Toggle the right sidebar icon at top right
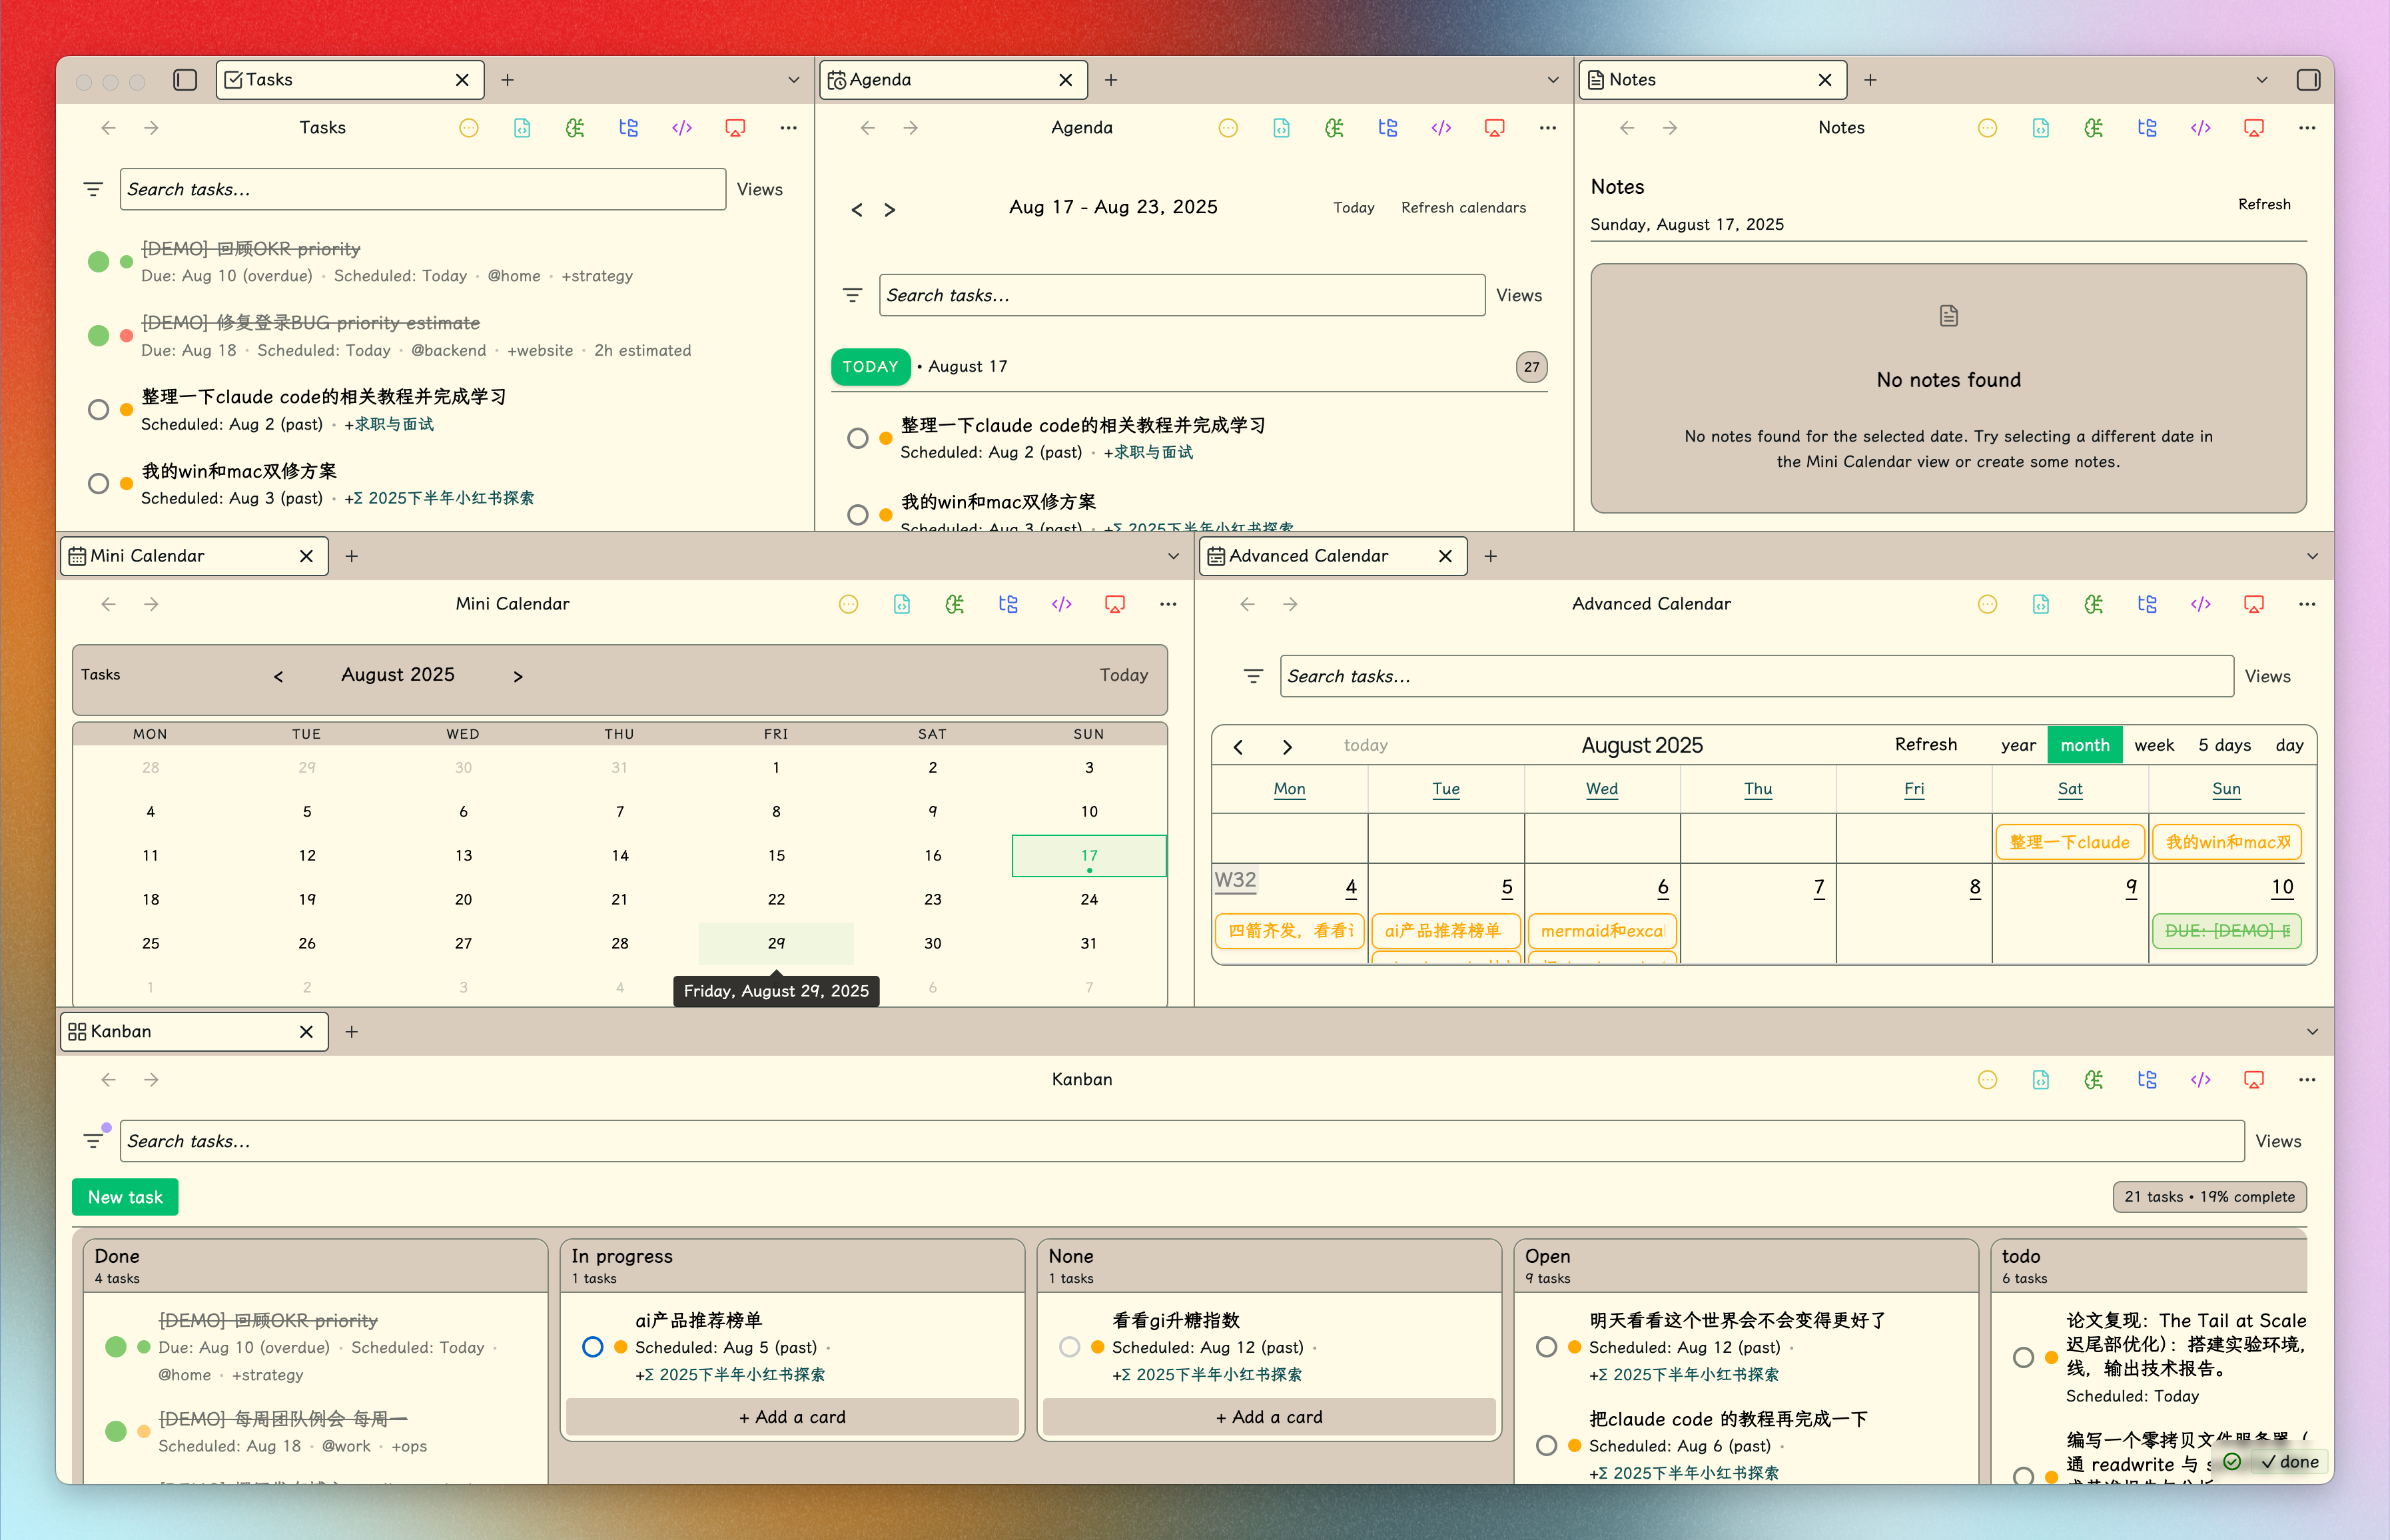Viewport: 2390px width, 1540px height. [2308, 80]
